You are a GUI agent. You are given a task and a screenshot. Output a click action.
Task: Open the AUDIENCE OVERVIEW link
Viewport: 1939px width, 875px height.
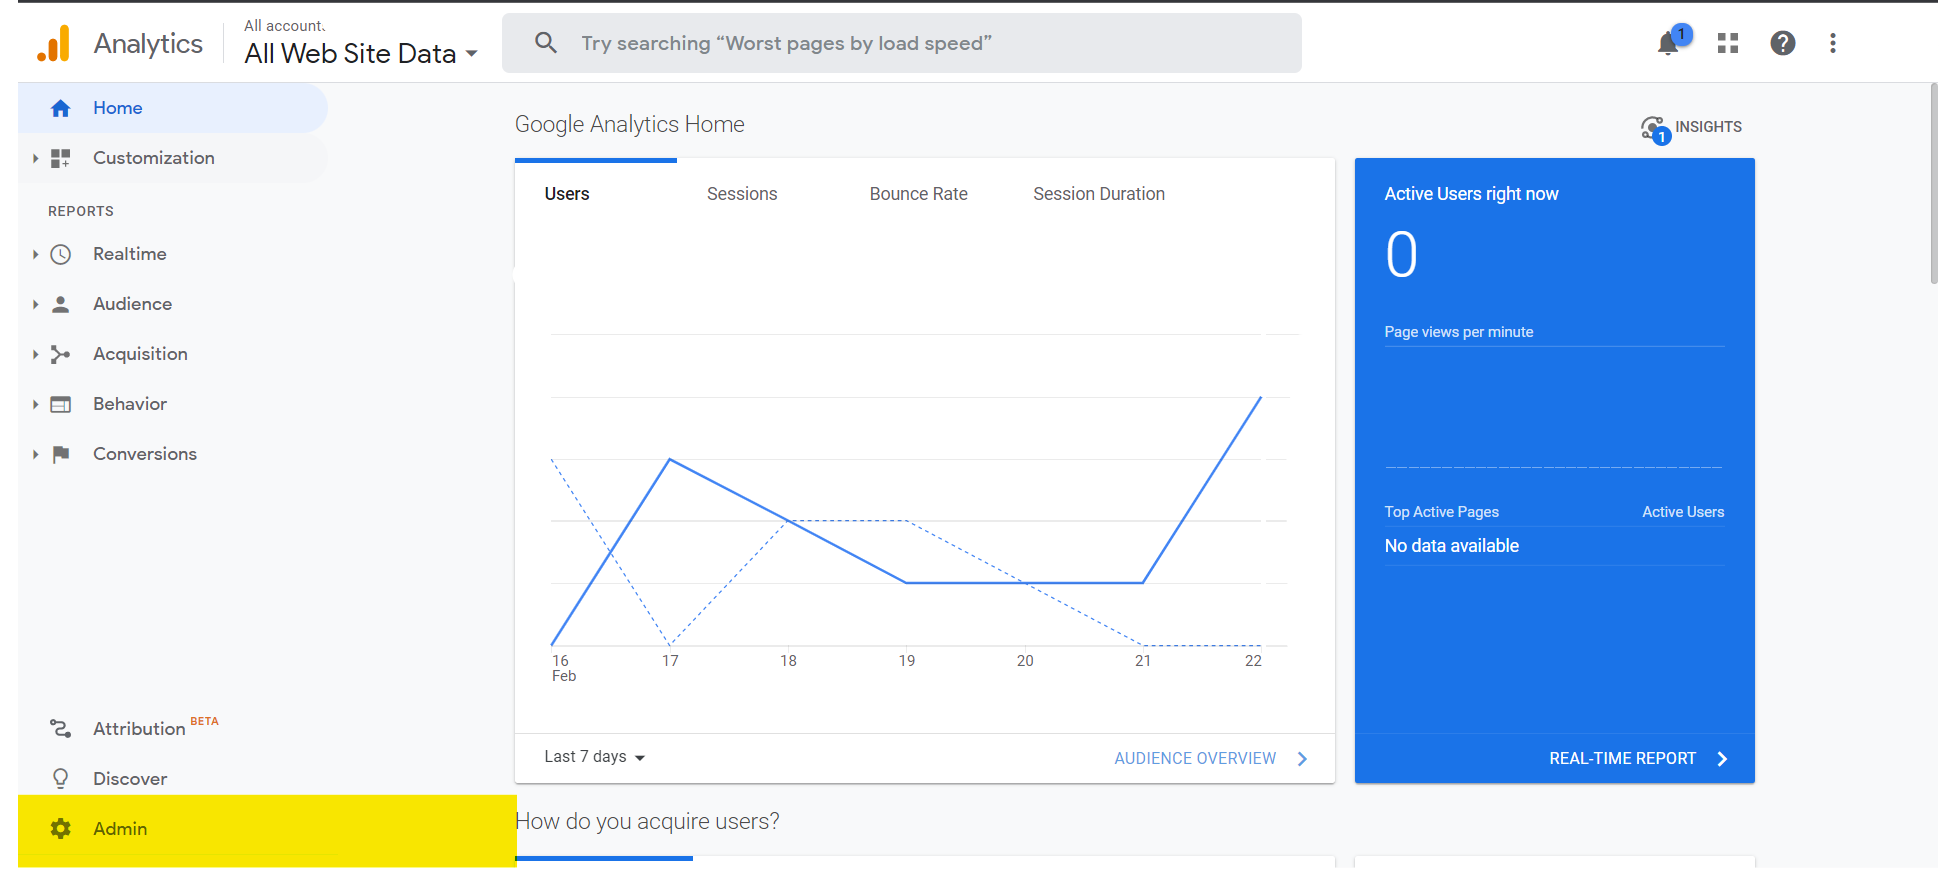point(1195,759)
